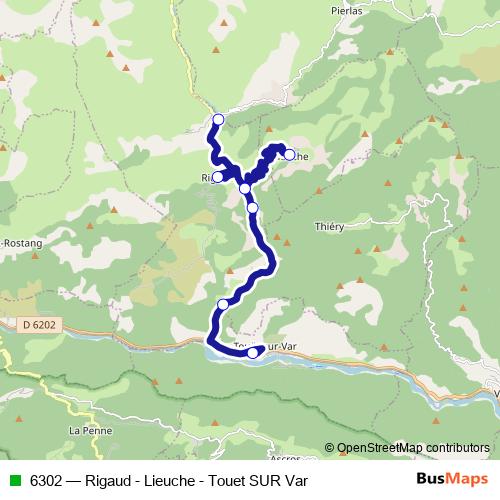Click the Pierlas village label
Image resolution: width=500 pixels, height=500 pixels.
click(347, 11)
